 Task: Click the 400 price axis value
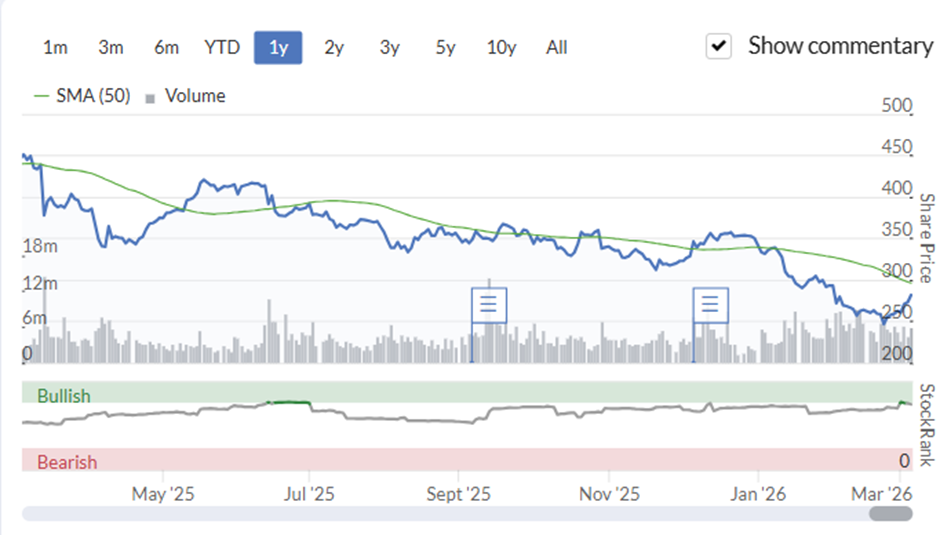click(897, 188)
